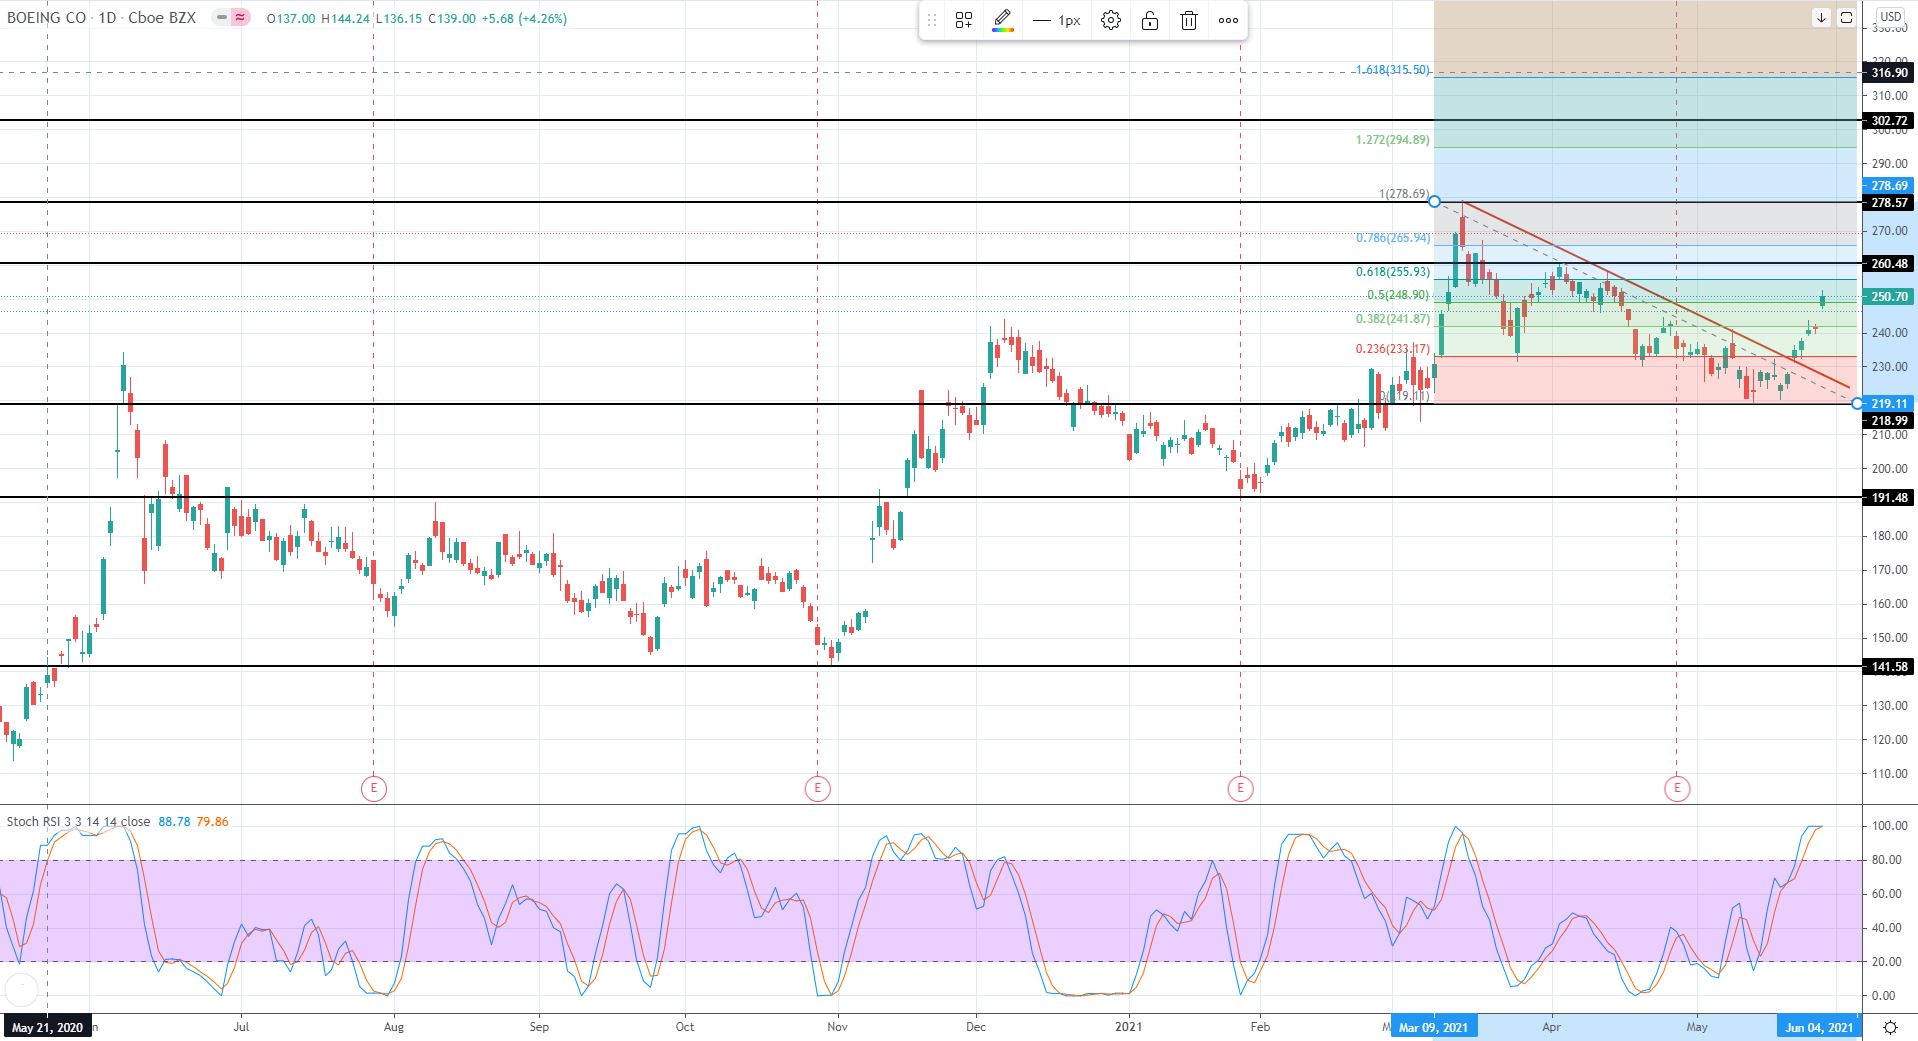Click the 219.11 blue price label
Image resolution: width=1918 pixels, height=1041 pixels.
tap(1889, 404)
